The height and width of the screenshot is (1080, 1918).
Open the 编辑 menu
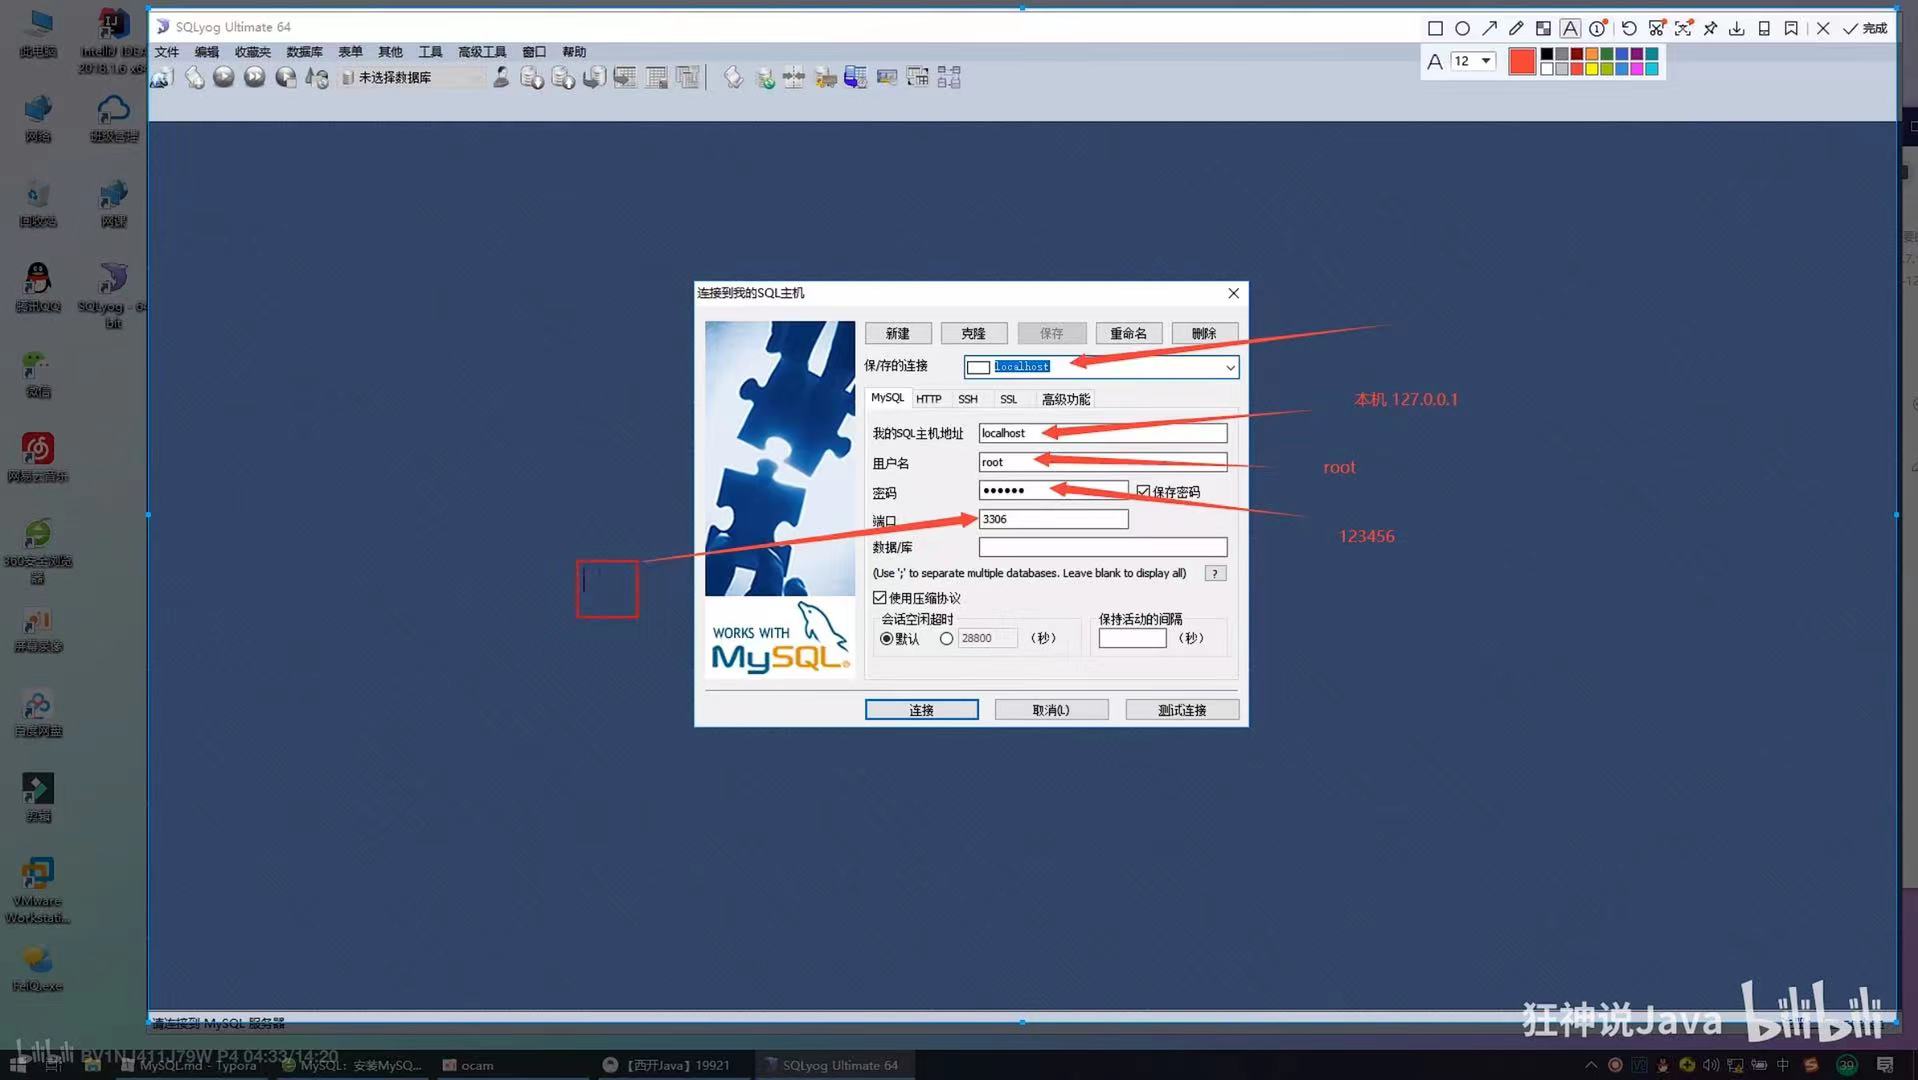207,52
